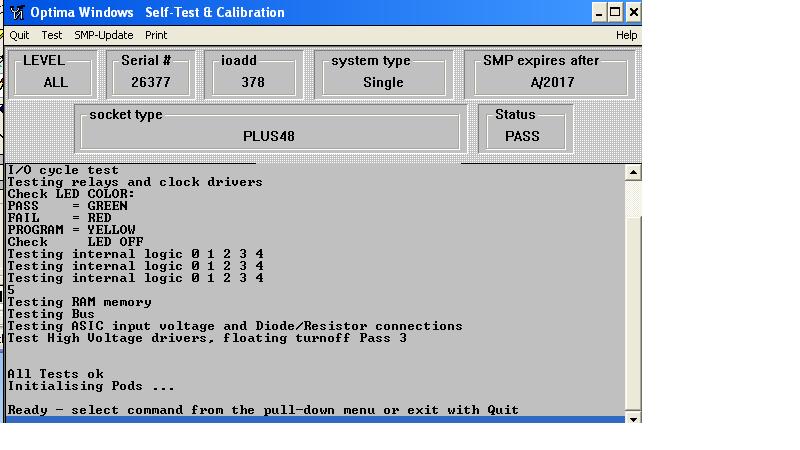Open the Test menu
The height and width of the screenshot is (450, 800).
click(x=52, y=35)
